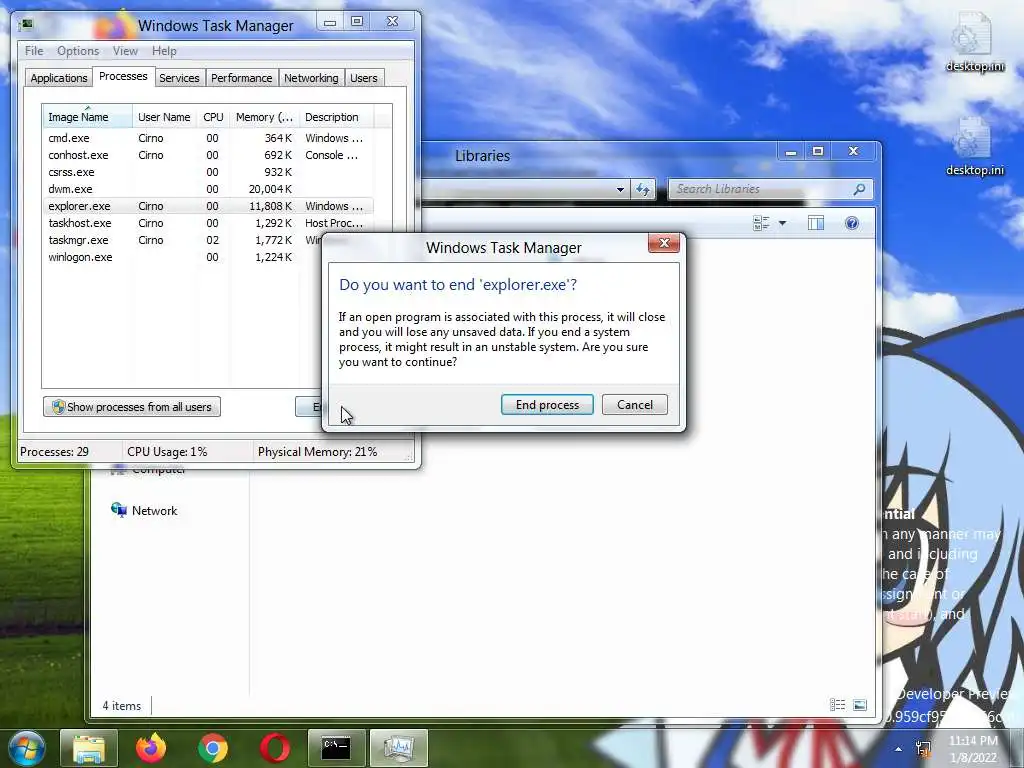The width and height of the screenshot is (1024, 768).
Task: Select the winlogon.exe process row
Action: [x=183, y=257]
